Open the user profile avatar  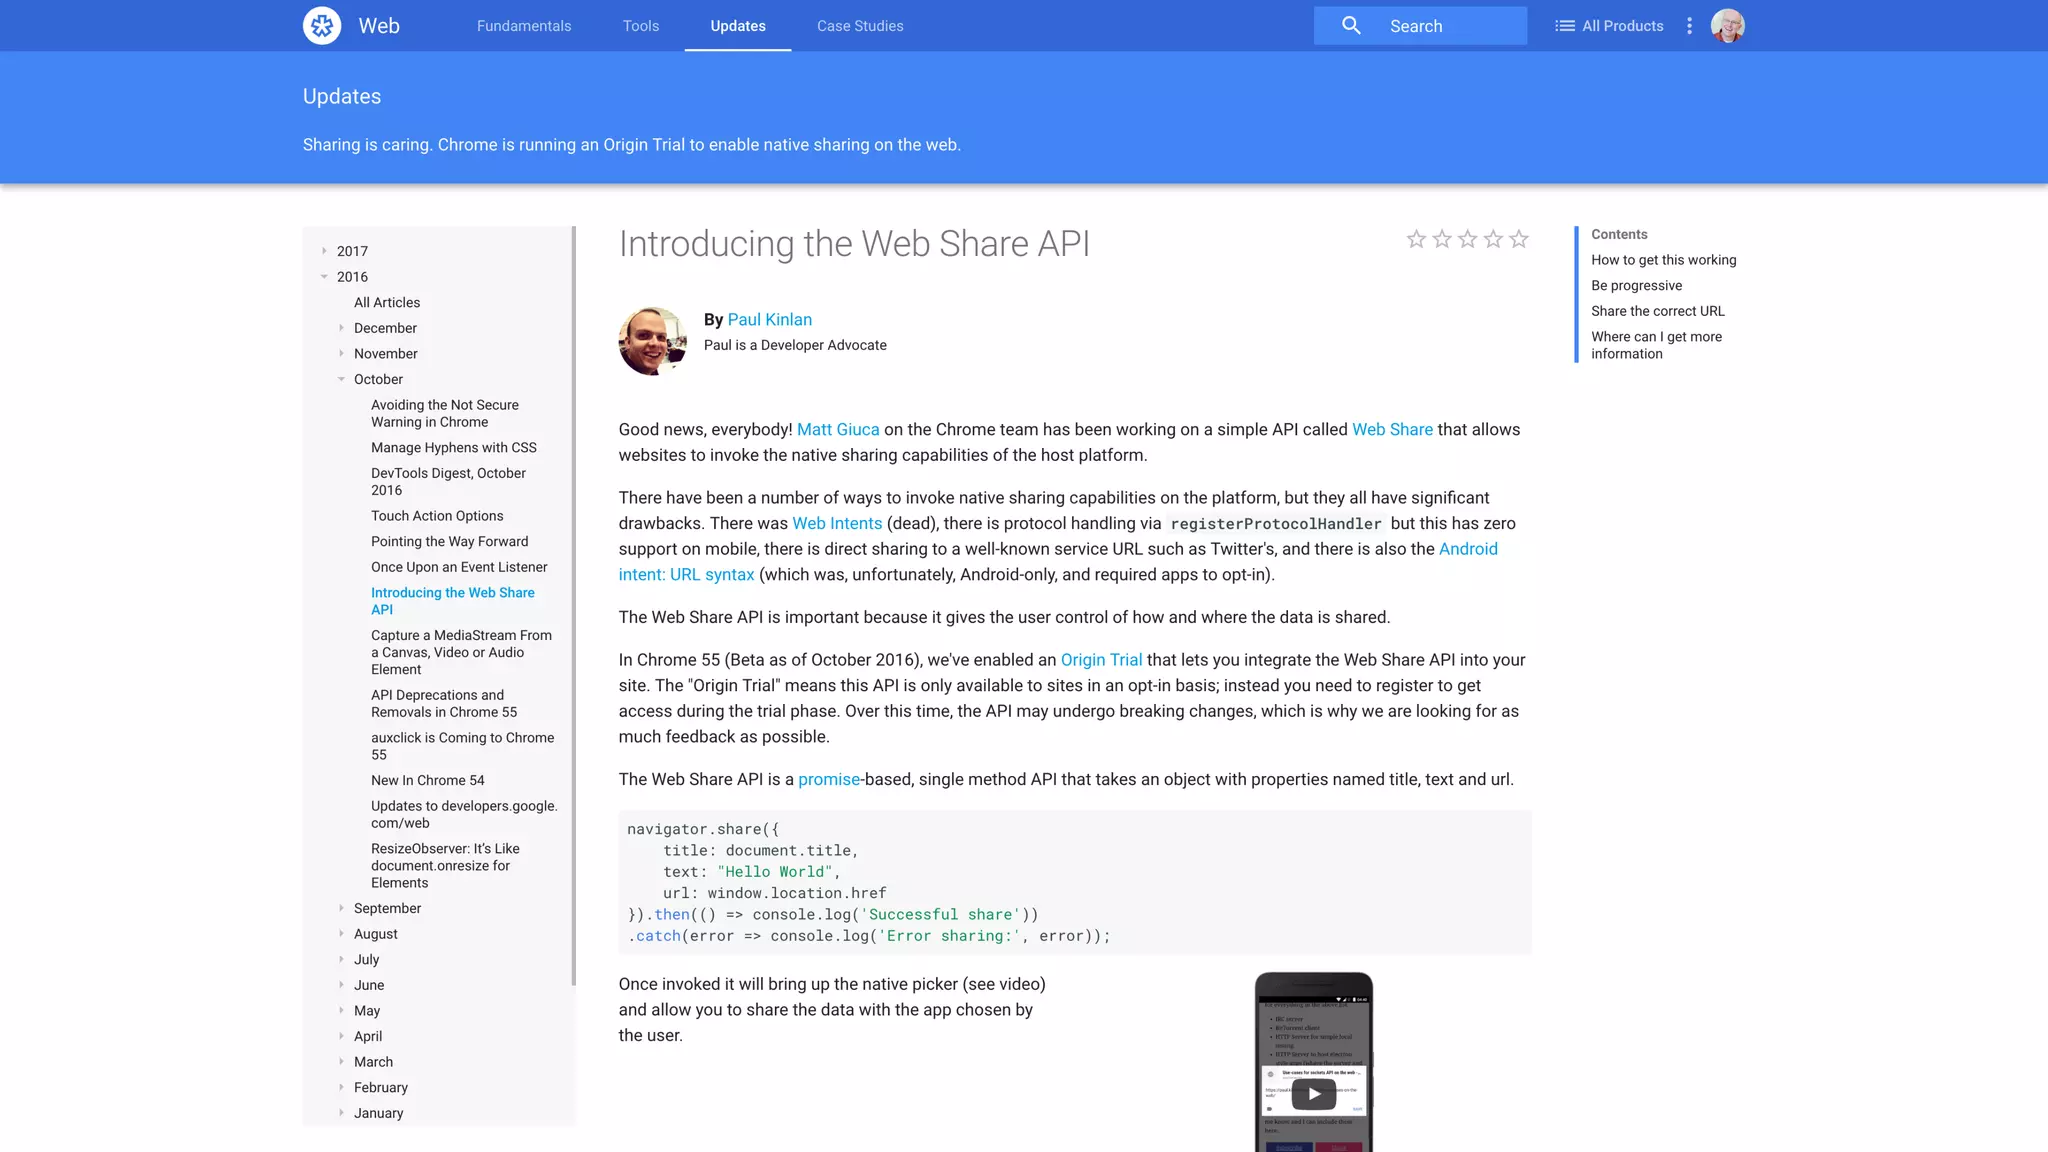1727,26
